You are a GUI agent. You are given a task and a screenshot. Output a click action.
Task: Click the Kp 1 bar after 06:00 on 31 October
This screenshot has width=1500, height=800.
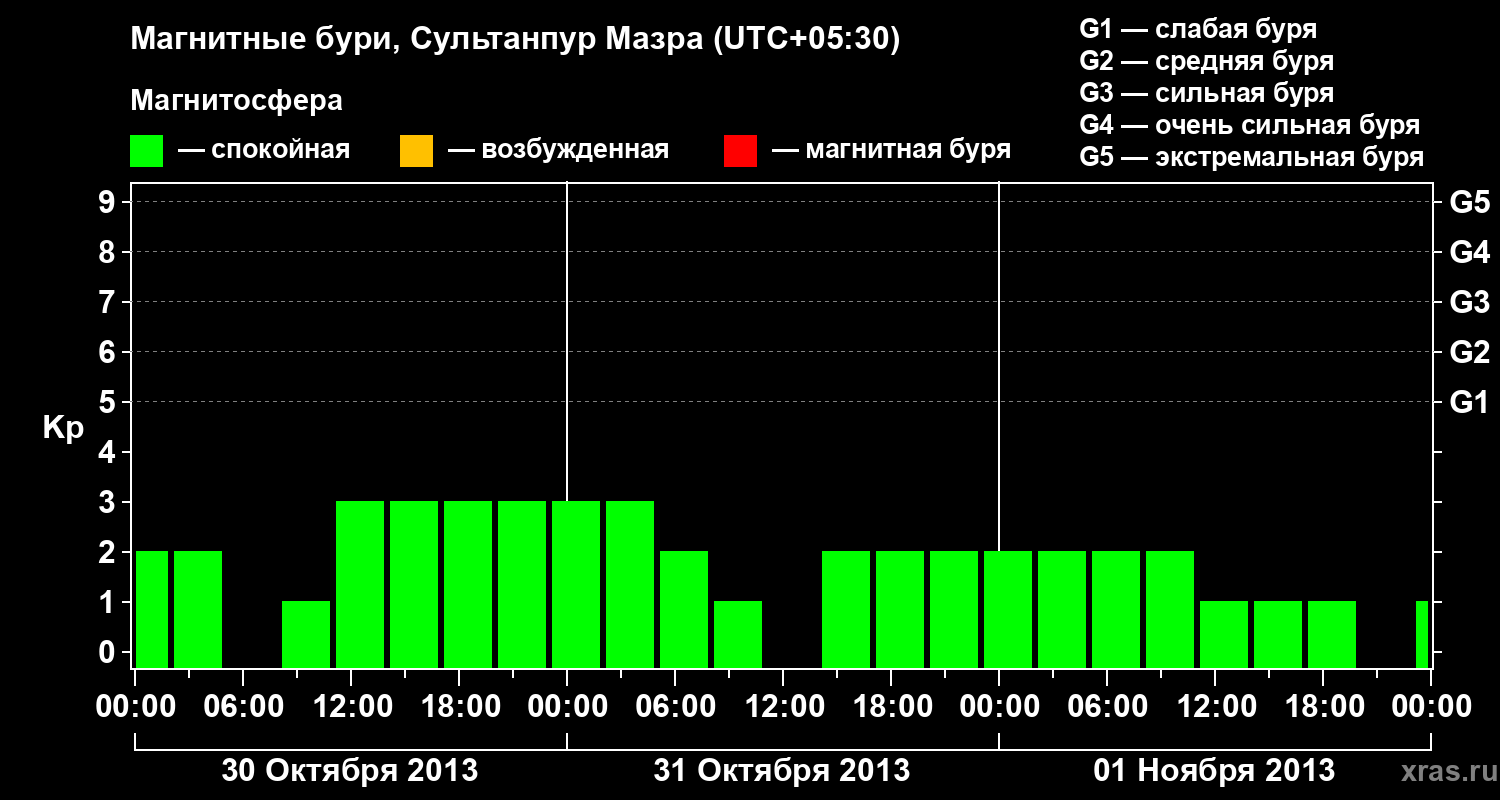pos(738,634)
